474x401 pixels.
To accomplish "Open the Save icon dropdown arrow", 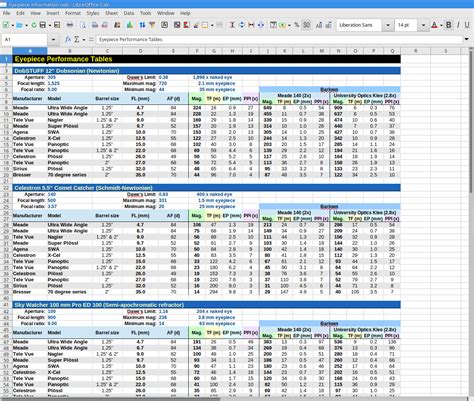I will pos(50,25).
